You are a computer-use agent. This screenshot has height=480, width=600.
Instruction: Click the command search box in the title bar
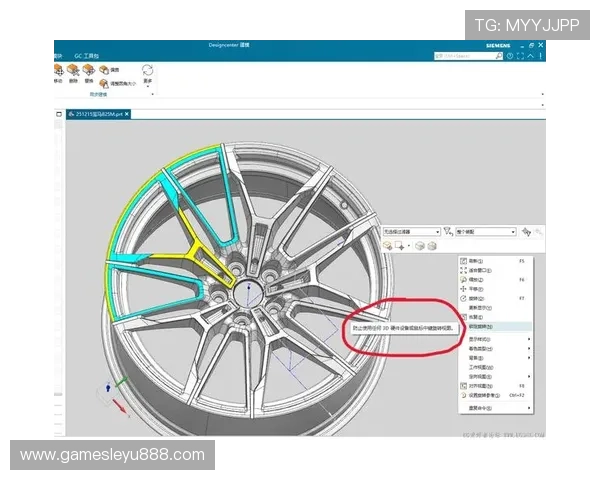click(x=462, y=55)
